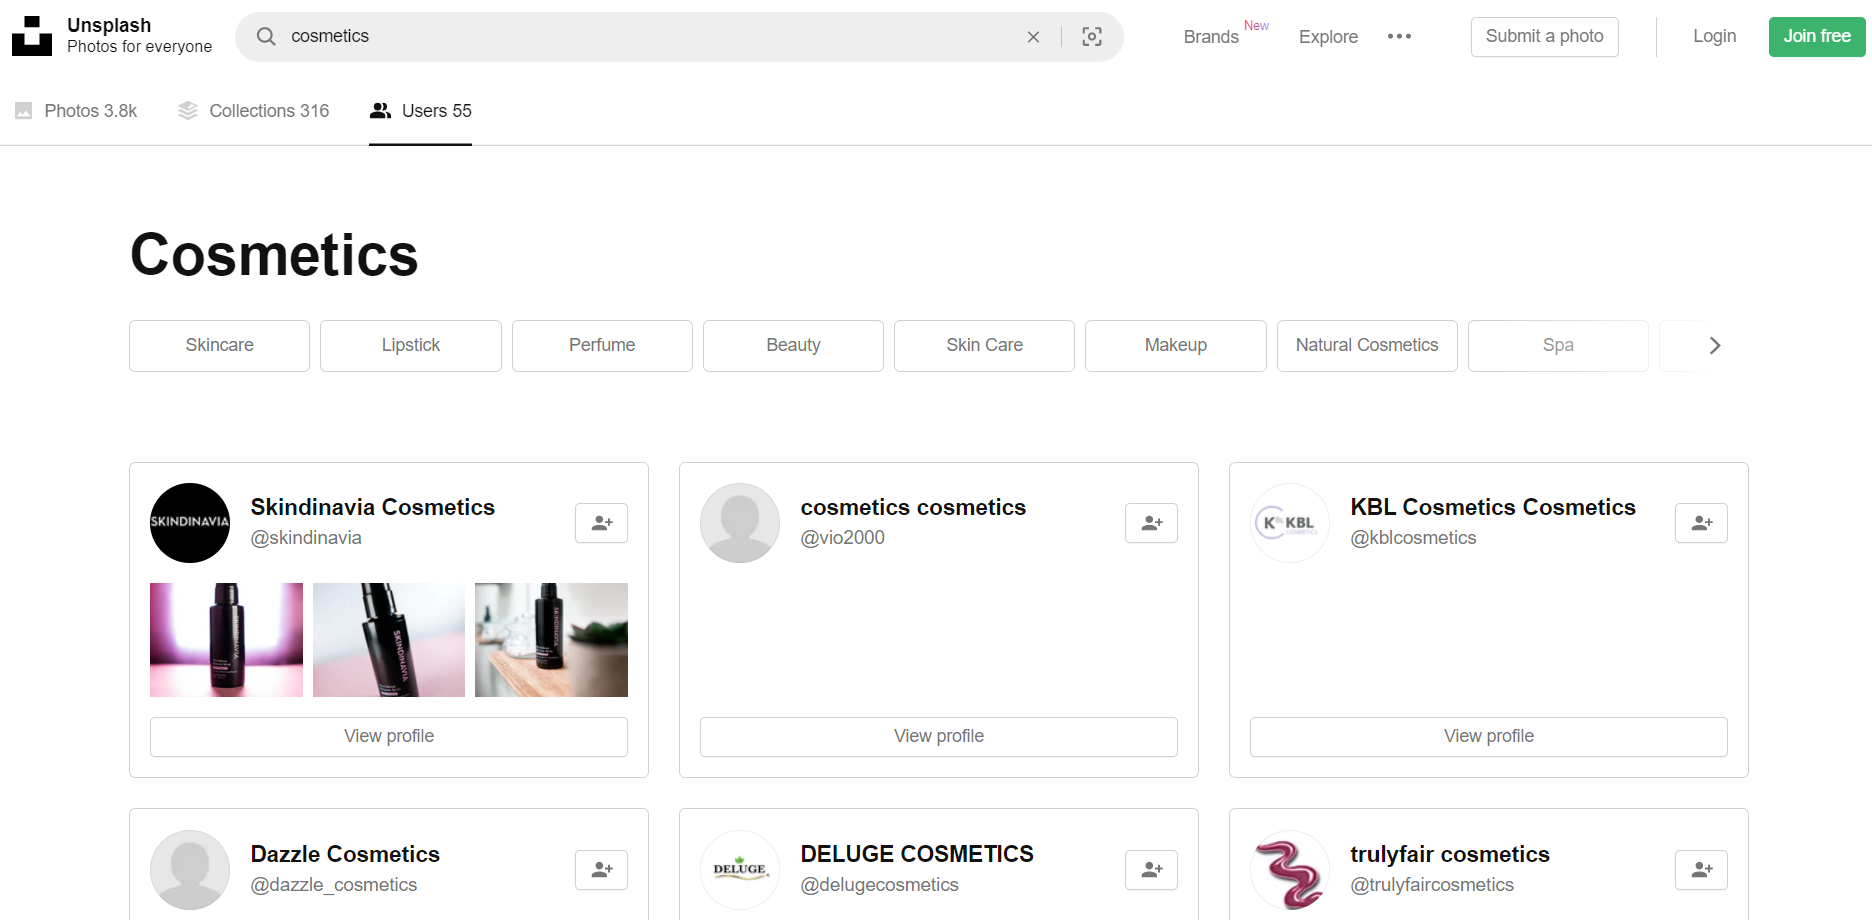
Task: Click the Unsplash home logo icon
Action: click(32, 36)
